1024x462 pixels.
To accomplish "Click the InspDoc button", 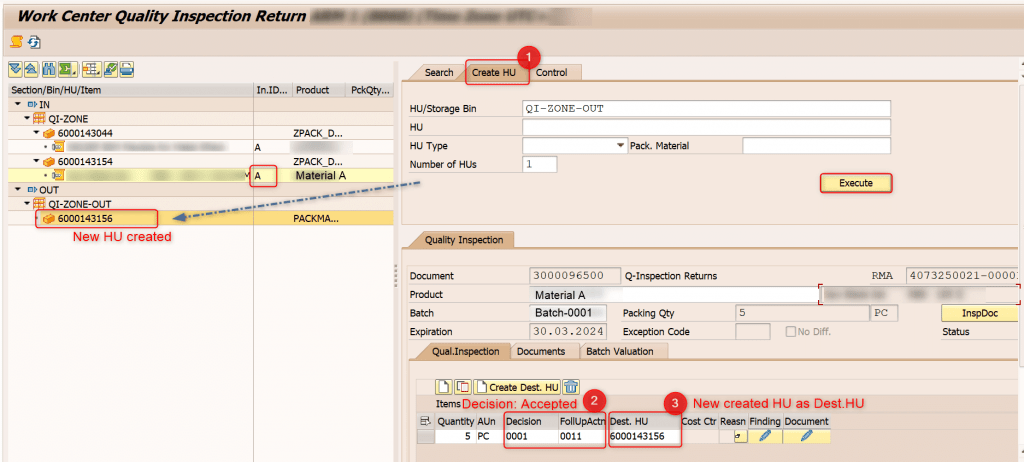I will click(x=980, y=313).
